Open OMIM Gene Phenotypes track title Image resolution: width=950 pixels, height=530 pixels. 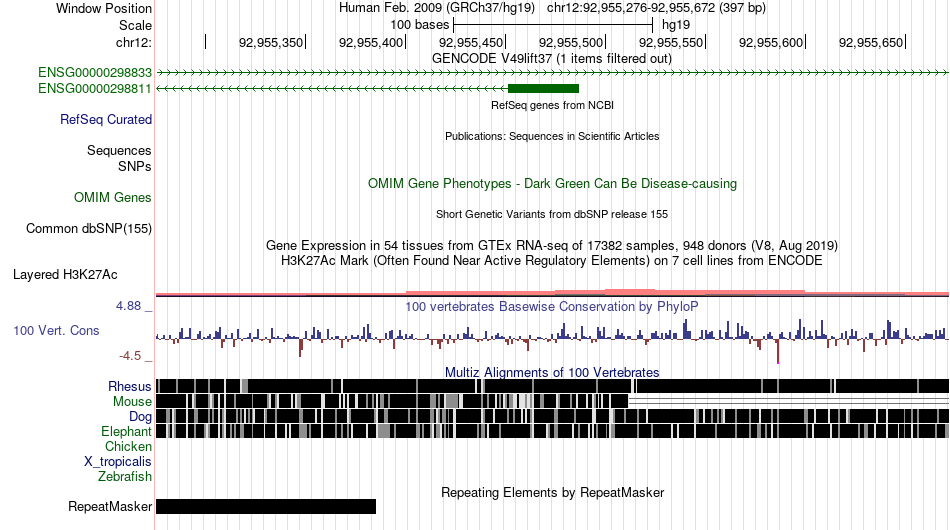(x=553, y=184)
